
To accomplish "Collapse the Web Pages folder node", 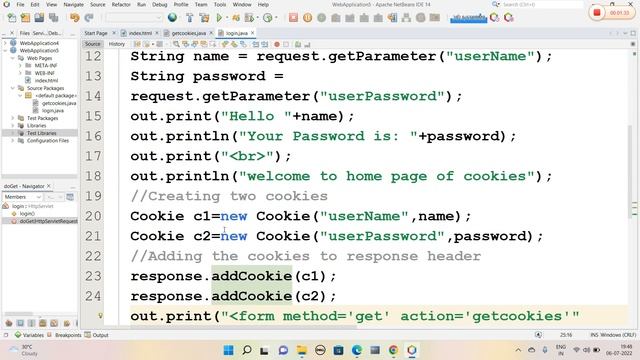I will (x=13, y=58).
